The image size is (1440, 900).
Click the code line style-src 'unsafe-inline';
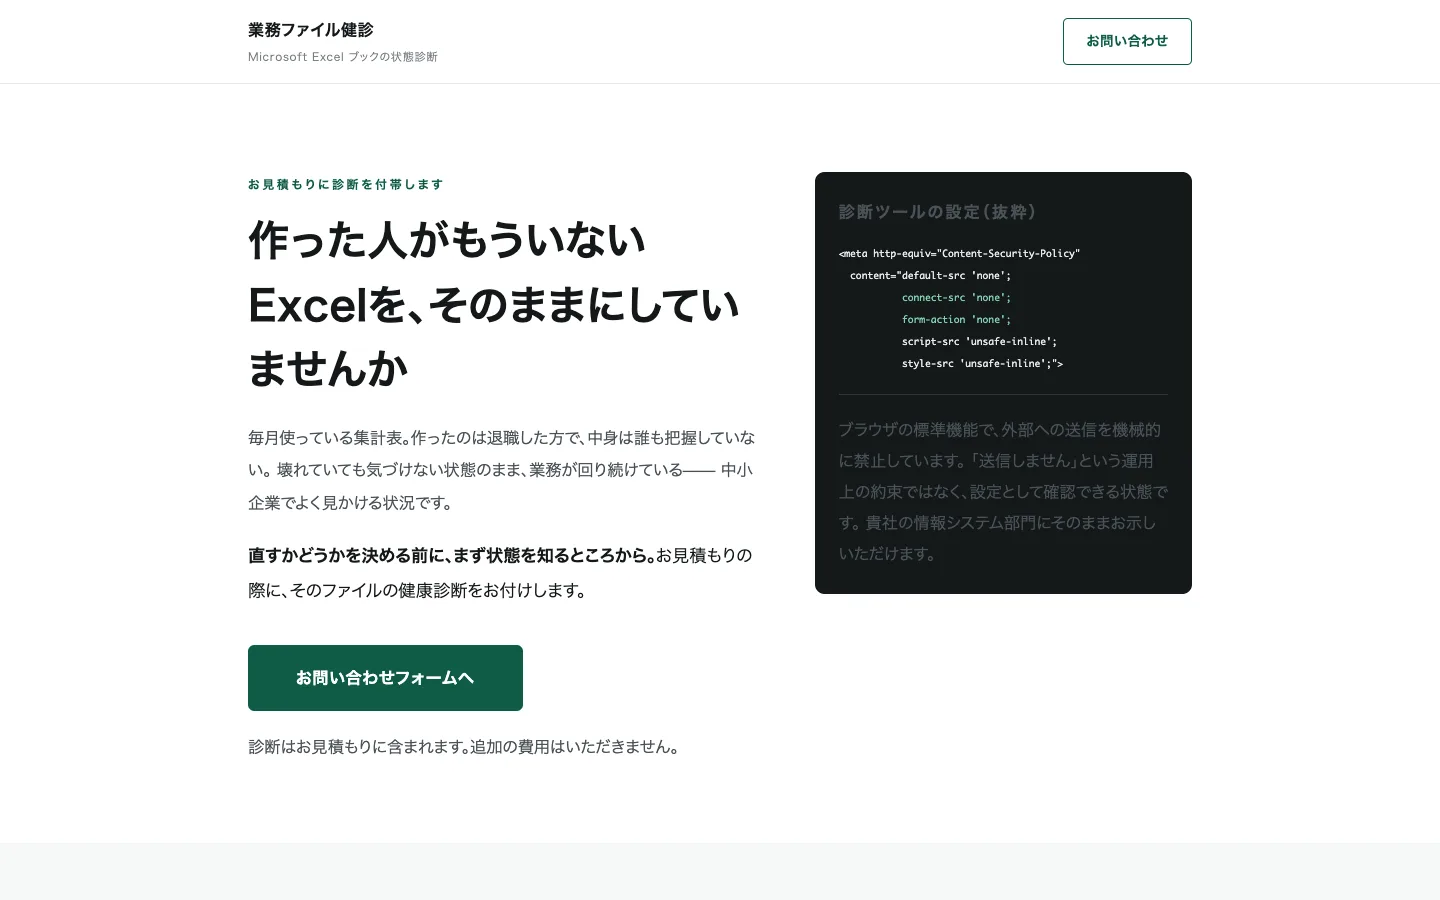(x=982, y=363)
